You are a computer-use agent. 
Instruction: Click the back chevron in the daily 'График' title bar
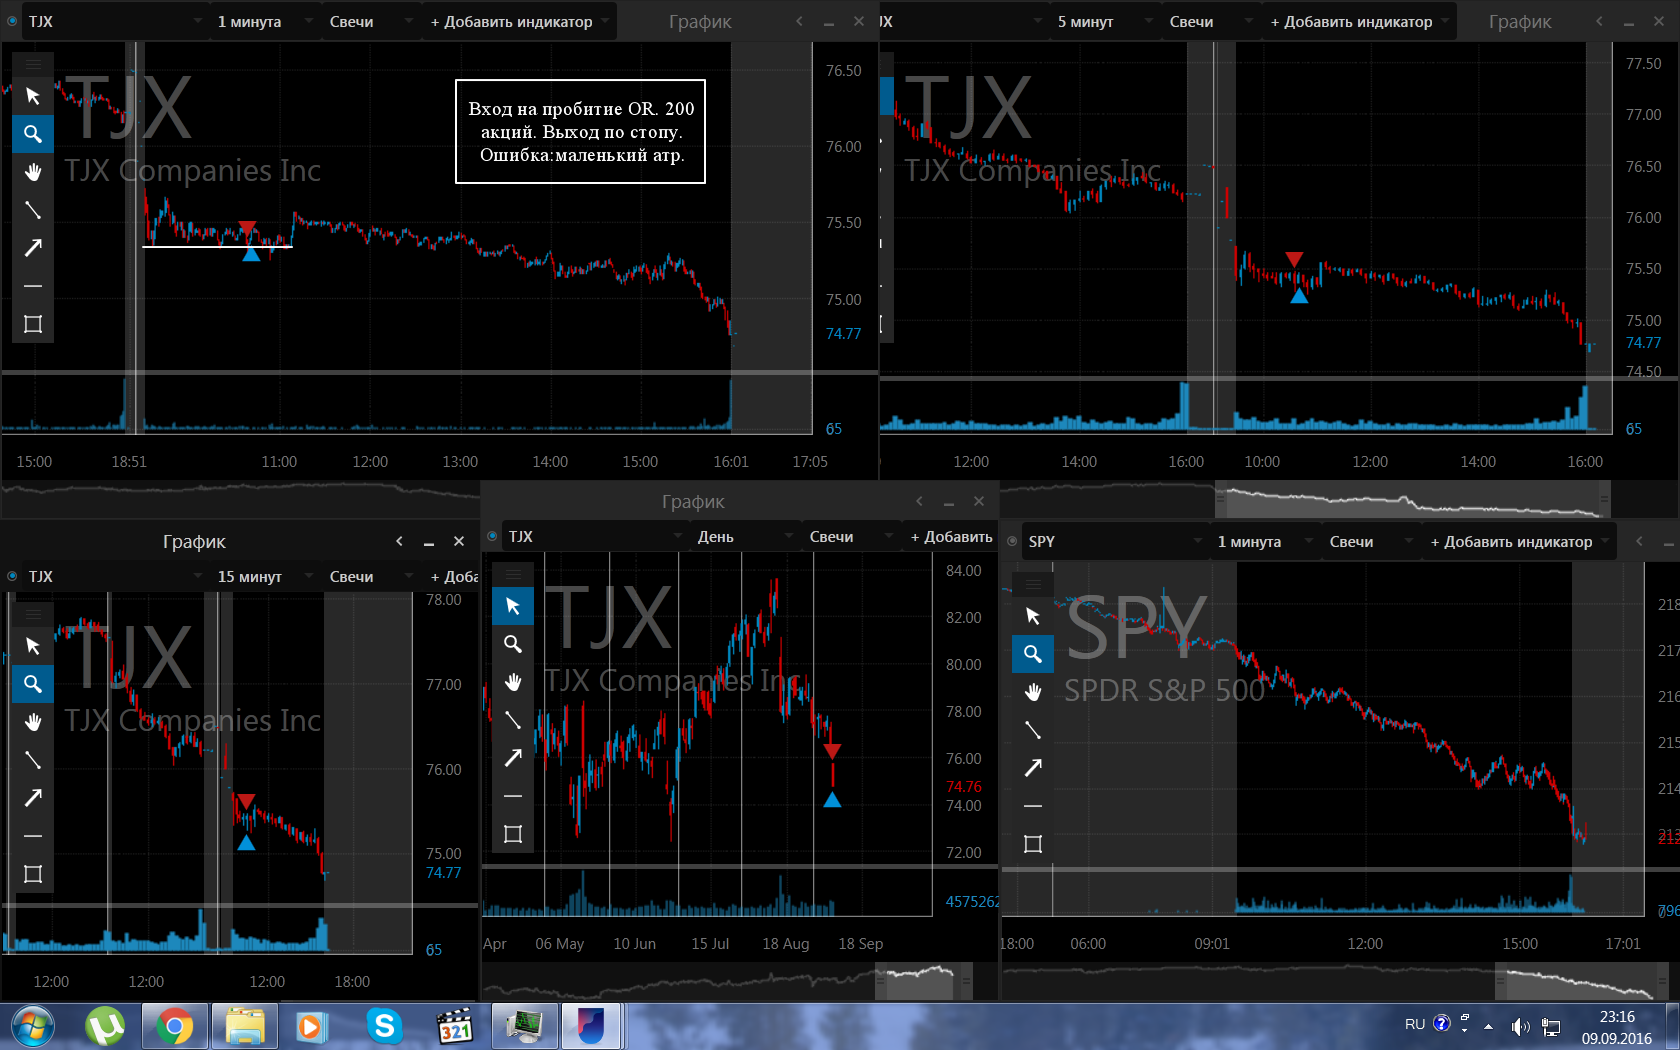point(919,501)
